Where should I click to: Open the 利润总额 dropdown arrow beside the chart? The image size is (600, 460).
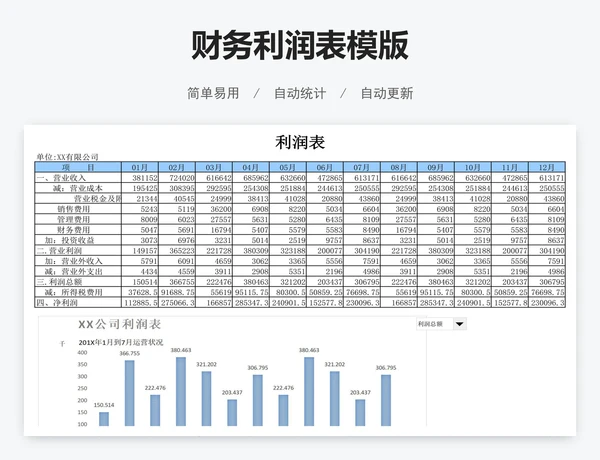point(460,324)
